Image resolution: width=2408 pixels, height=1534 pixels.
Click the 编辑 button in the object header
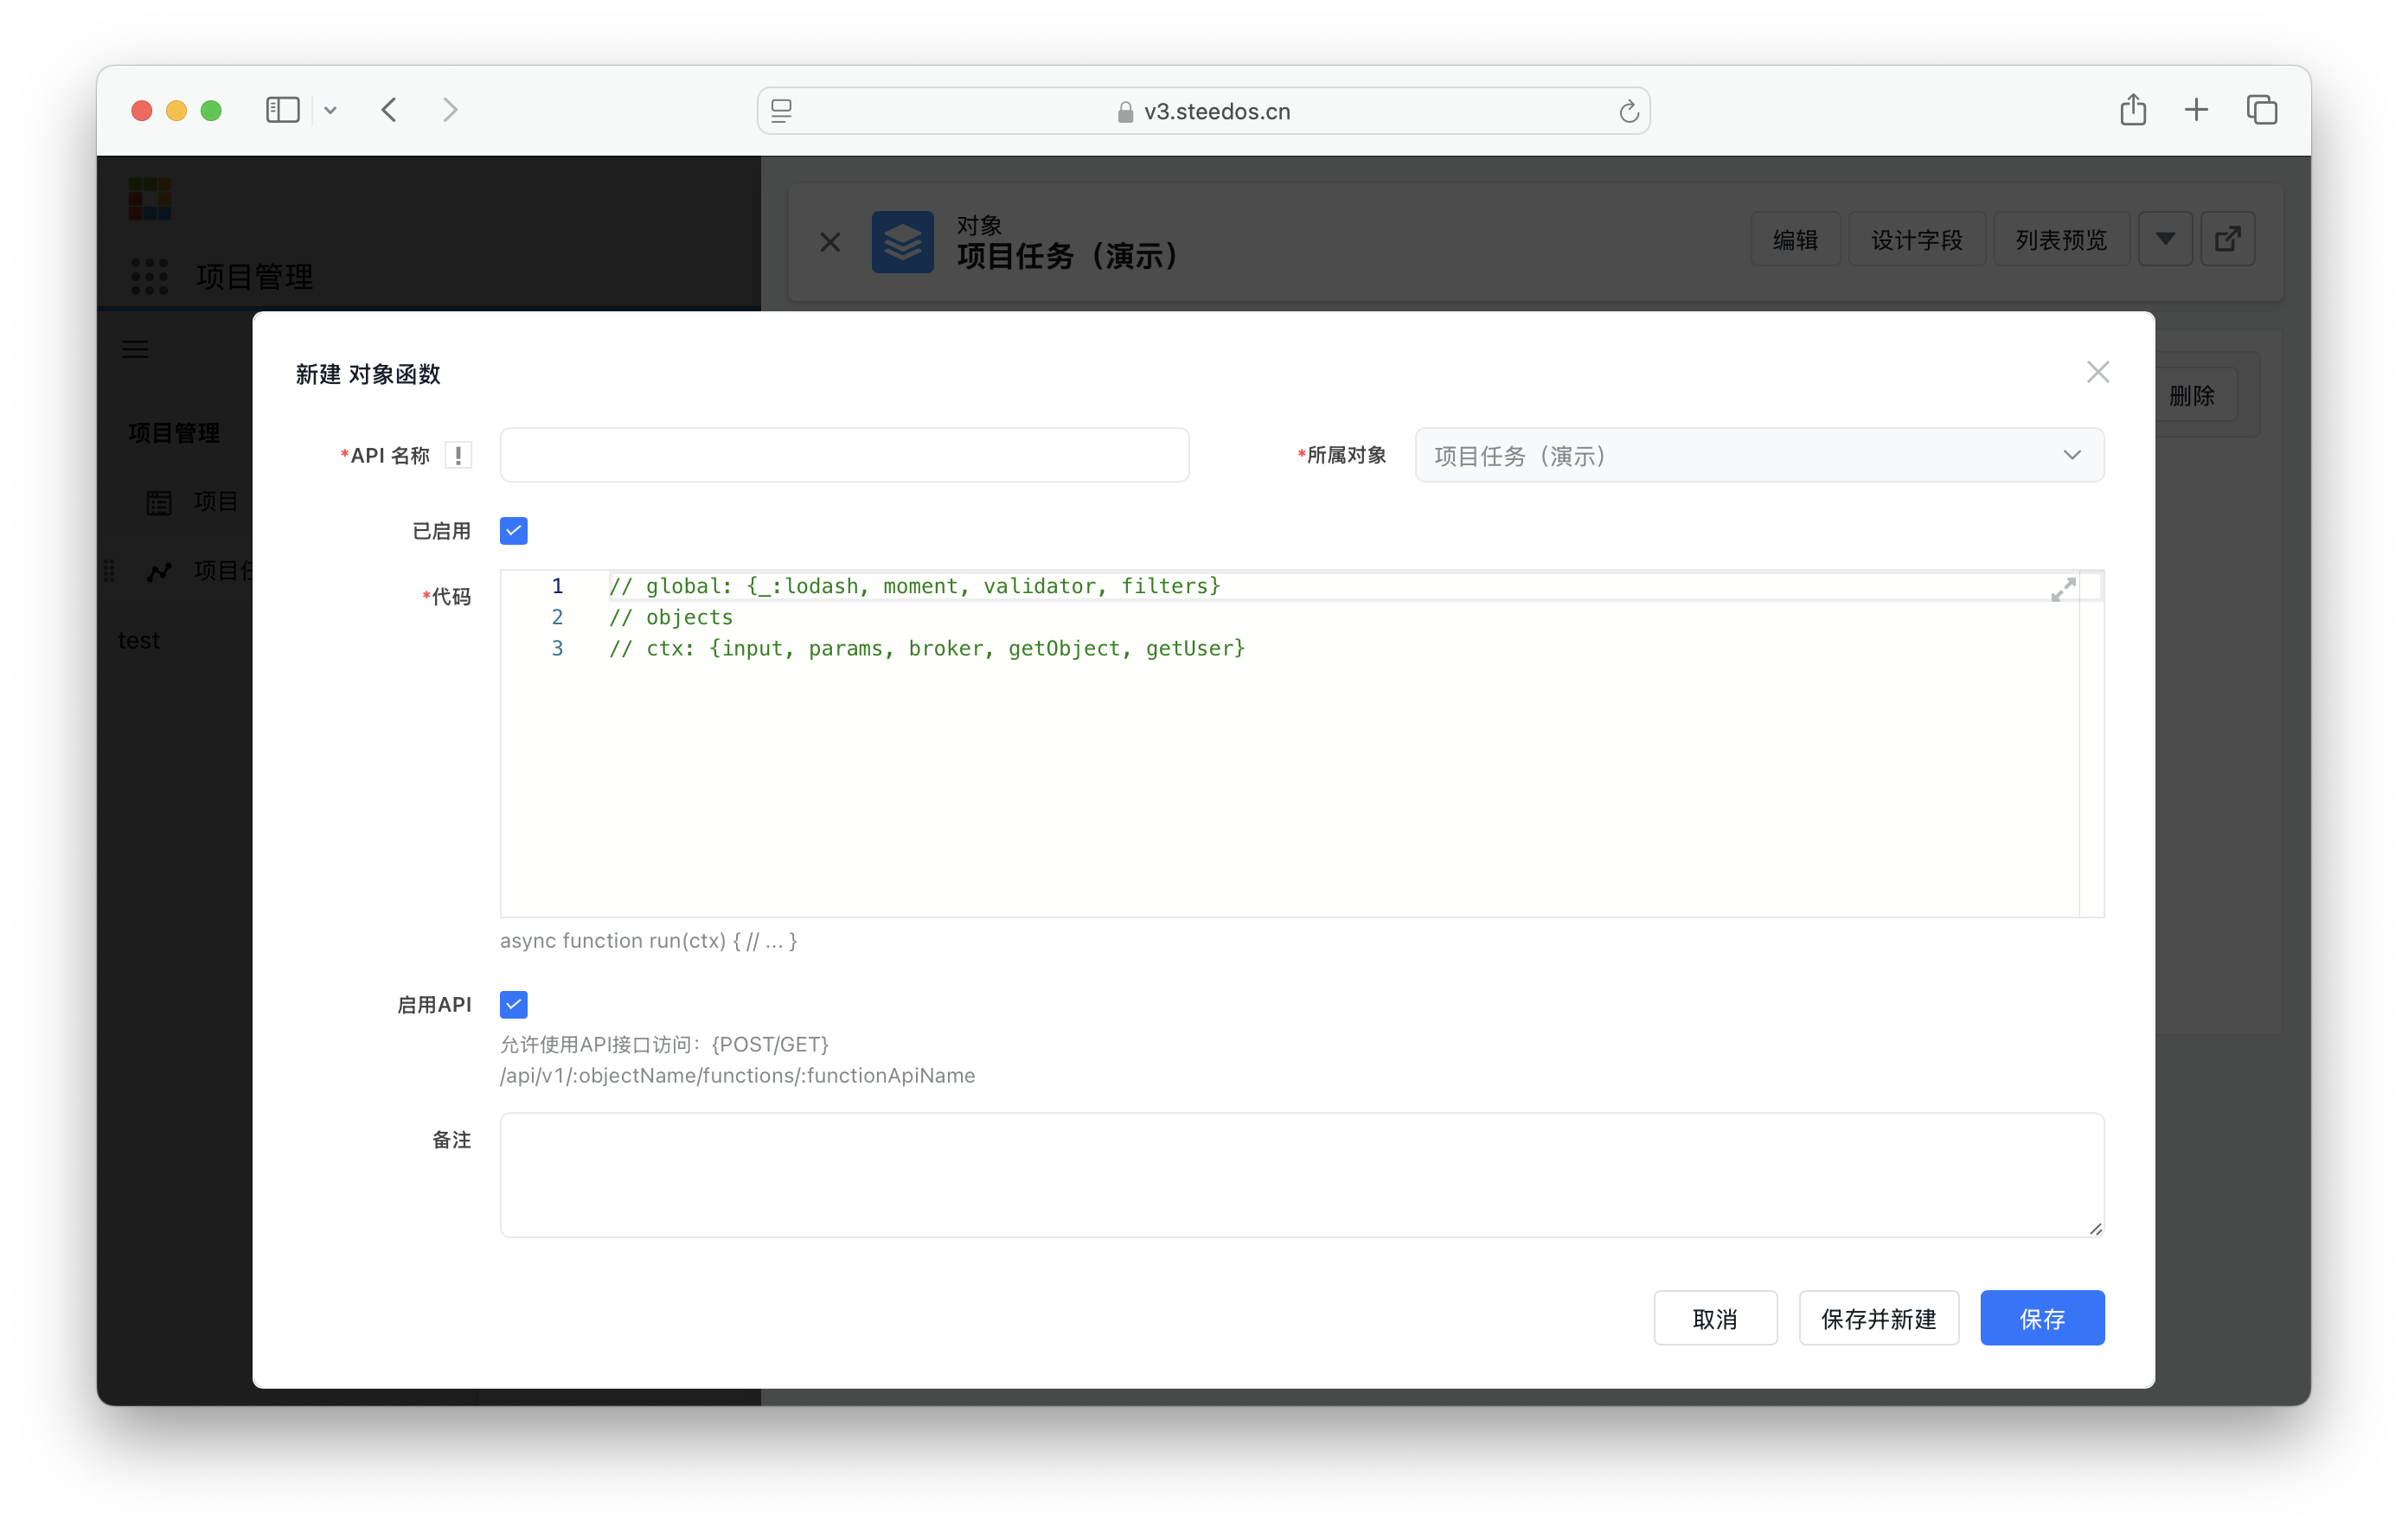pos(1795,240)
